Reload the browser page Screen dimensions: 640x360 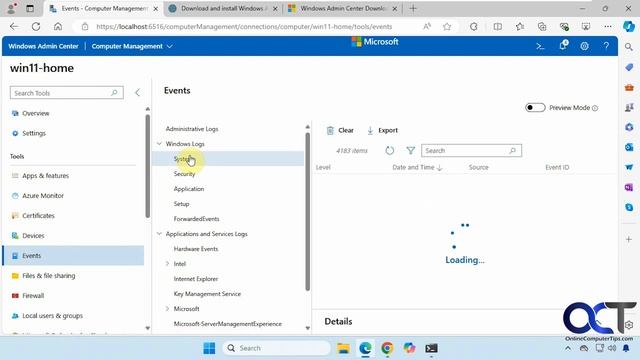(x=36, y=27)
